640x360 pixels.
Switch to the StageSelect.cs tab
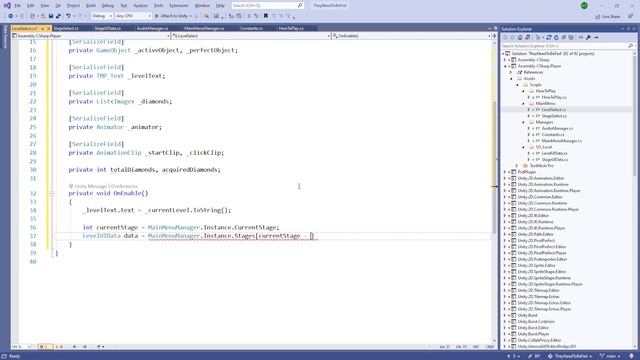(66, 28)
